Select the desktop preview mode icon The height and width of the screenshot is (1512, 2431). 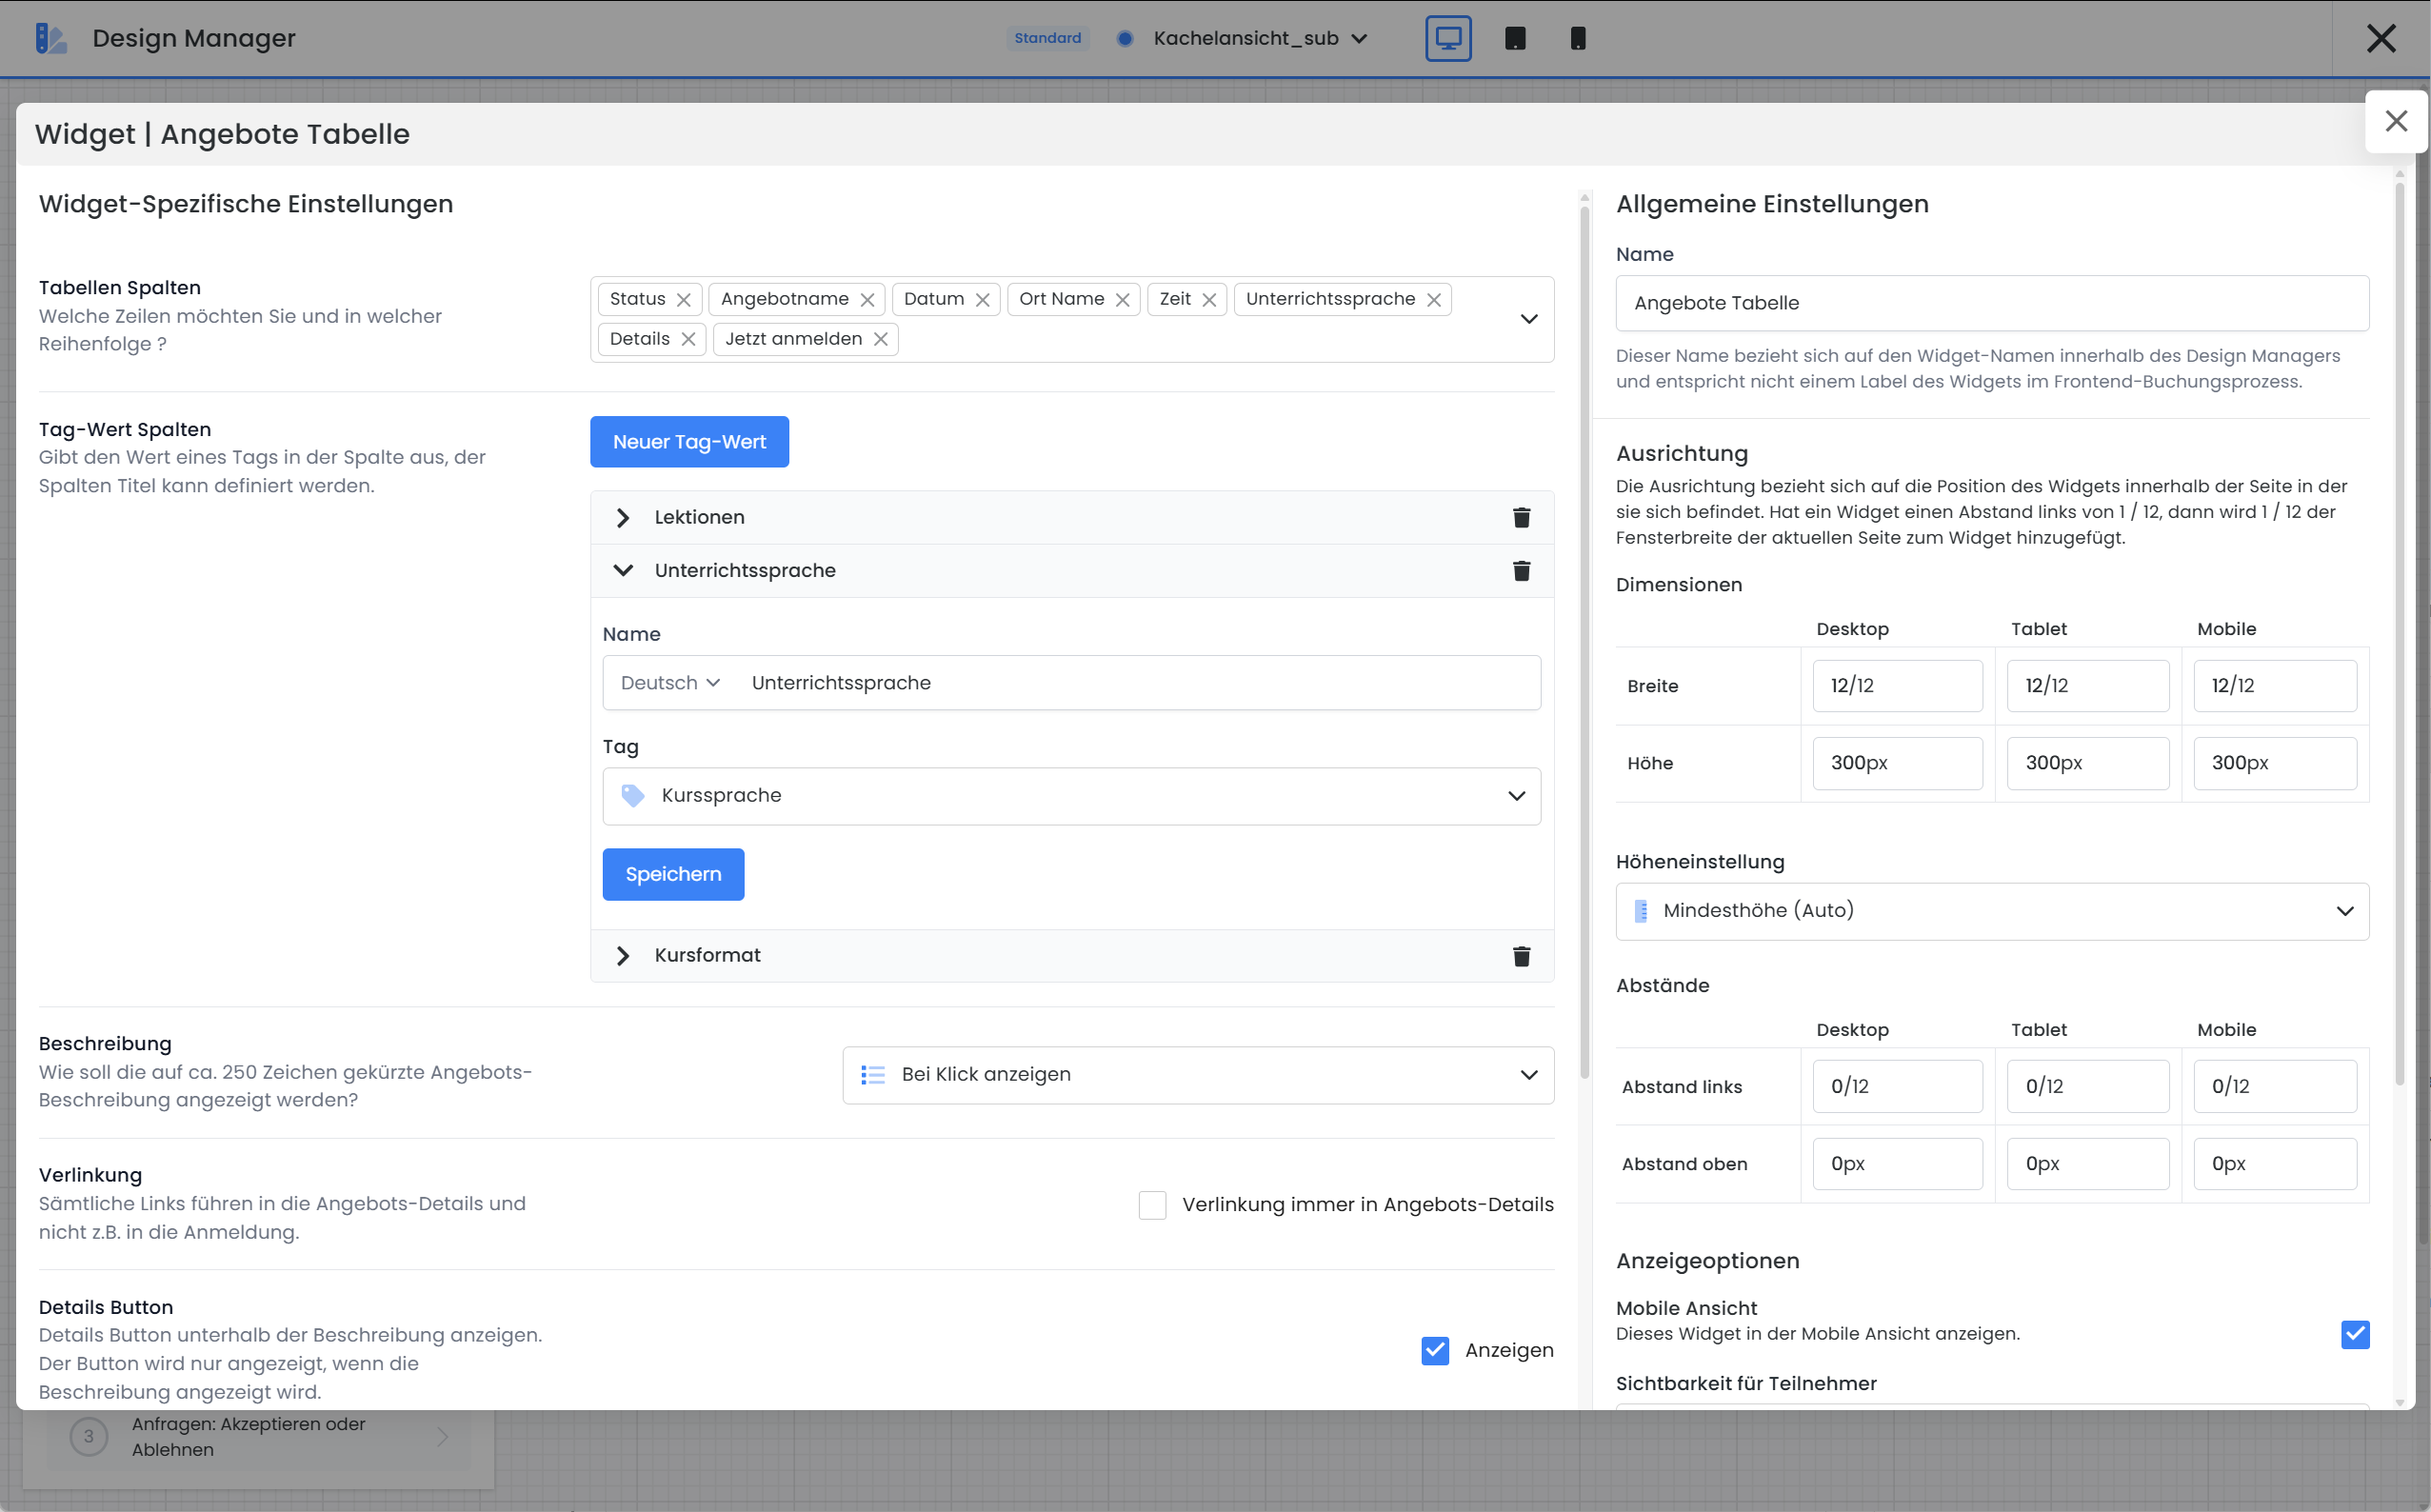1448,38
